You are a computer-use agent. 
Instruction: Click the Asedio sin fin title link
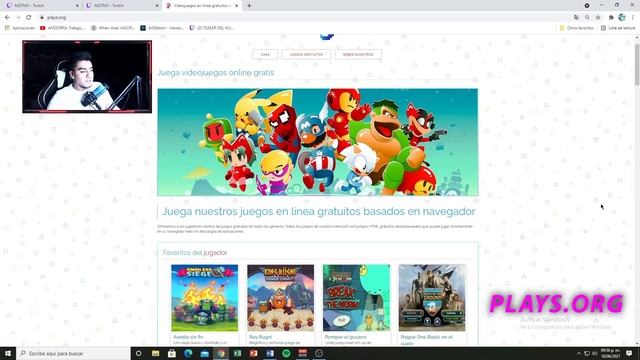pos(188,337)
